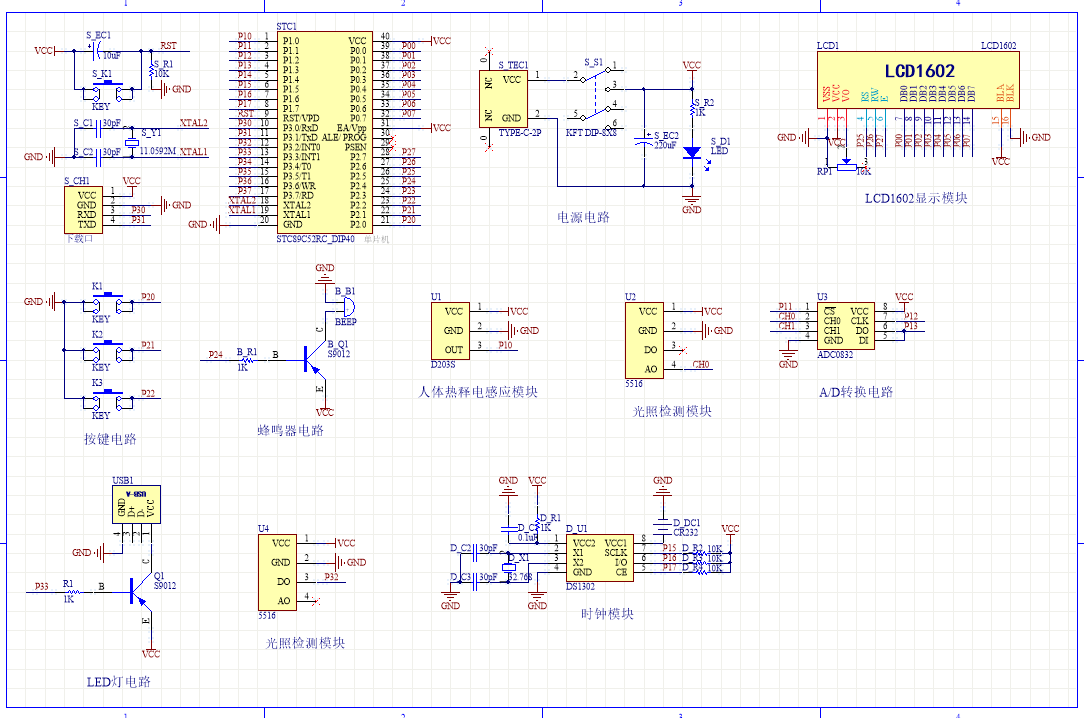The image size is (1084, 718).
Task: Select the U3 ADC0832 converter chip
Action: [846, 326]
